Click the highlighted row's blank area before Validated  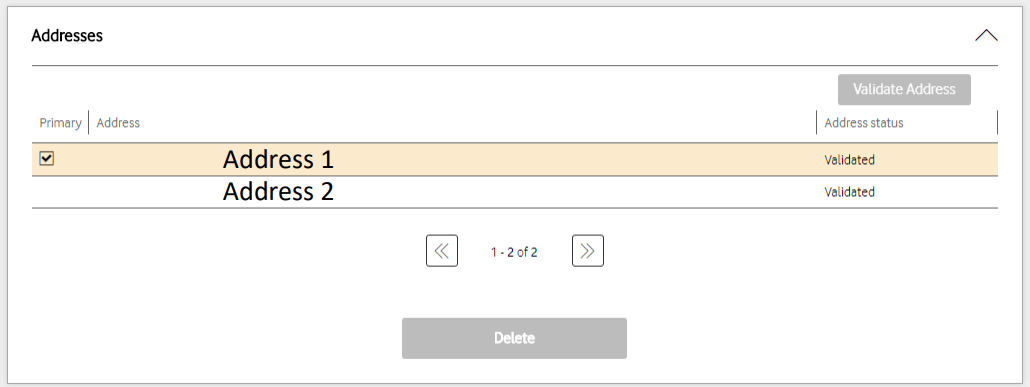(575, 159)
